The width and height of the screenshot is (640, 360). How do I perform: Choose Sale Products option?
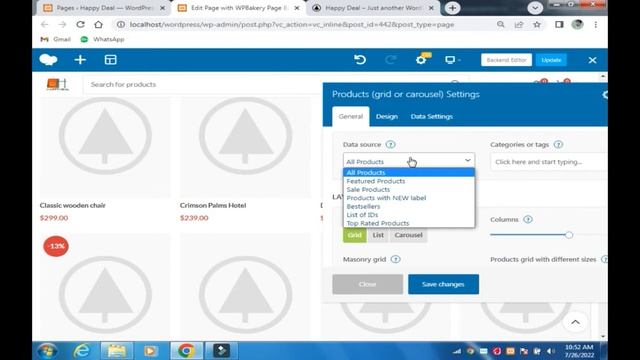point(409,189)
